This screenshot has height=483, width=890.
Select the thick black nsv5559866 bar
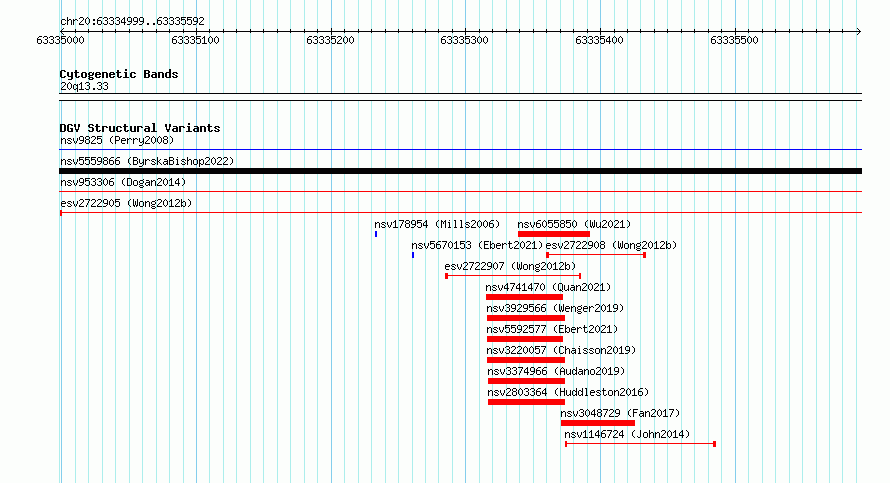coord(460,171)
